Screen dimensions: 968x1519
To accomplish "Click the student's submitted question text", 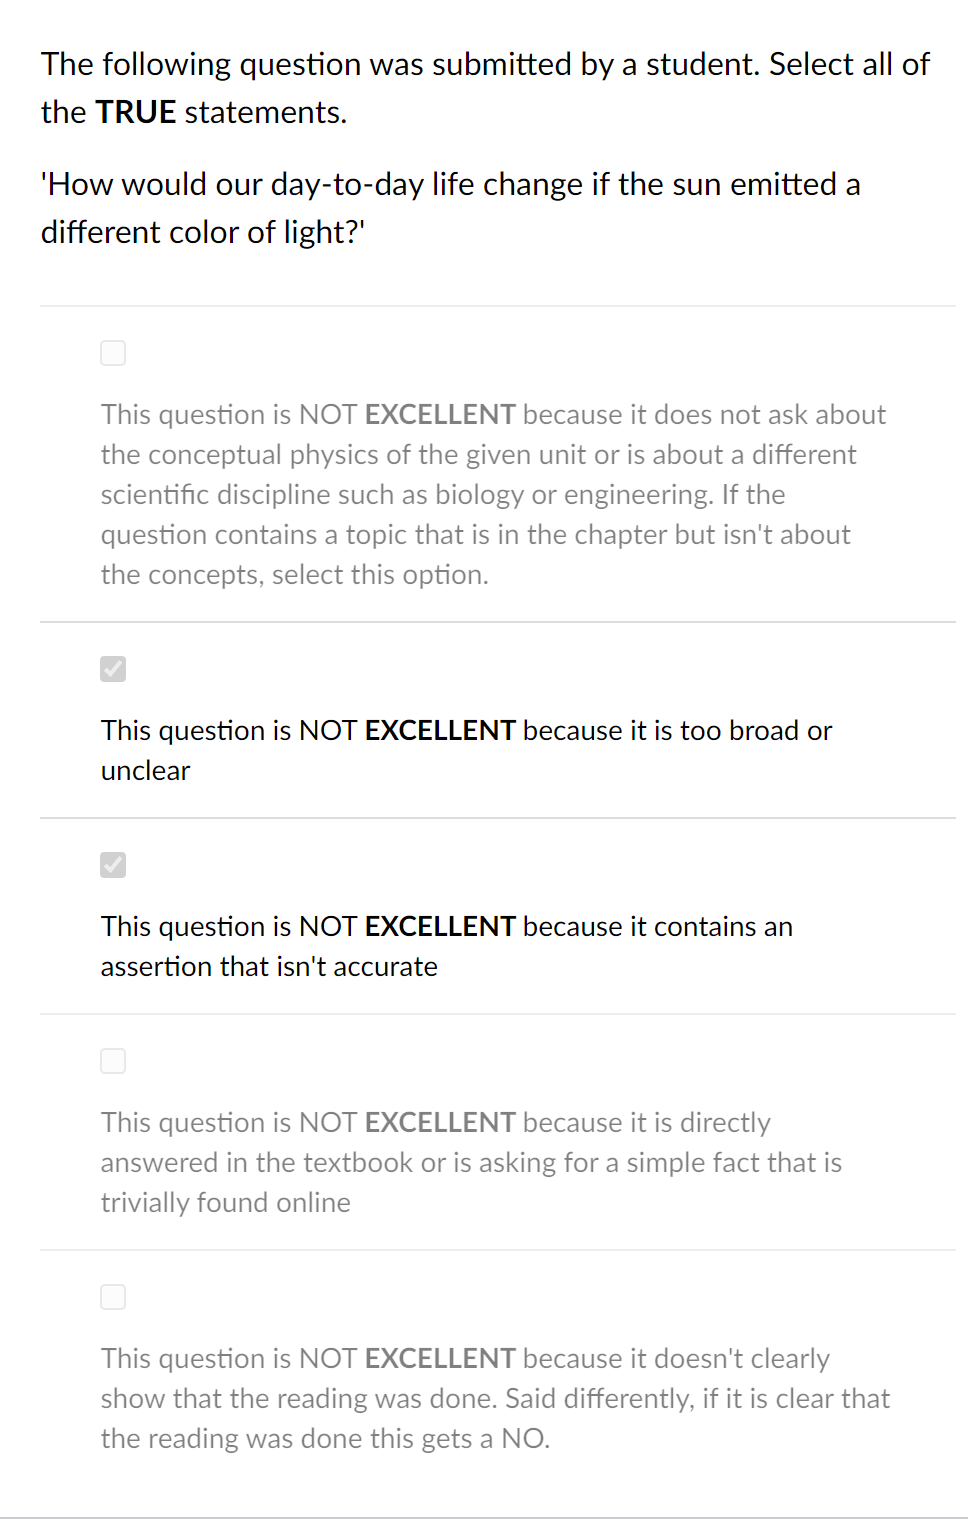I will pos(450,208).
